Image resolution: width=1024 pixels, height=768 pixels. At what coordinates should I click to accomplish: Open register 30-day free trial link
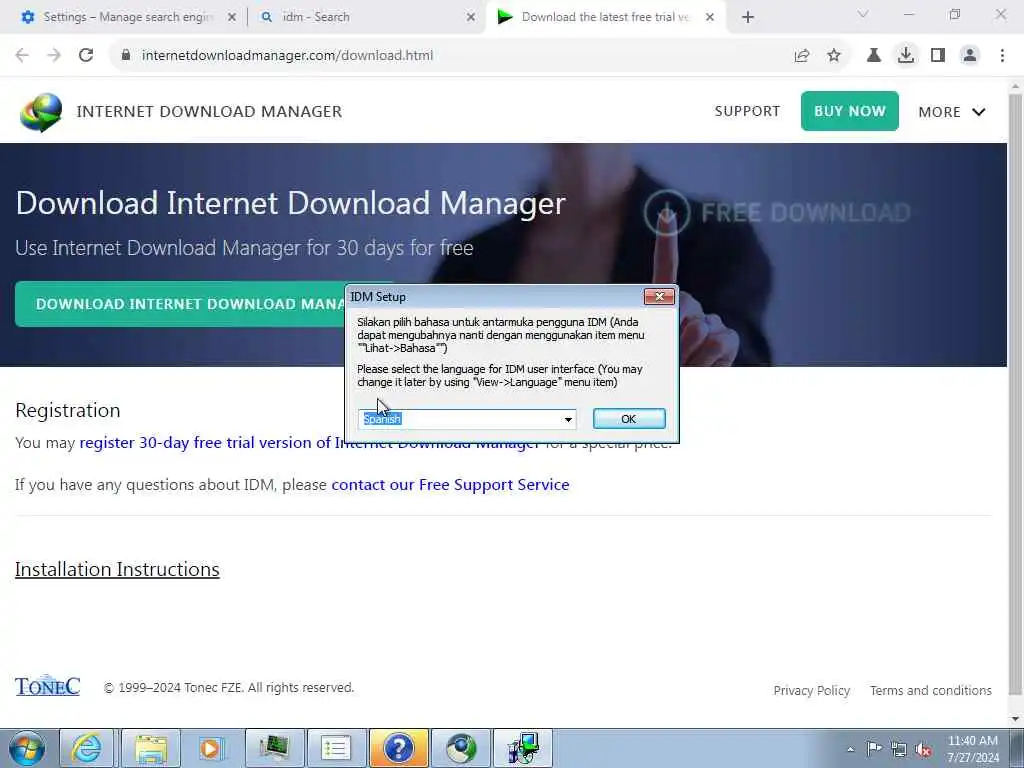coord(309,443)
